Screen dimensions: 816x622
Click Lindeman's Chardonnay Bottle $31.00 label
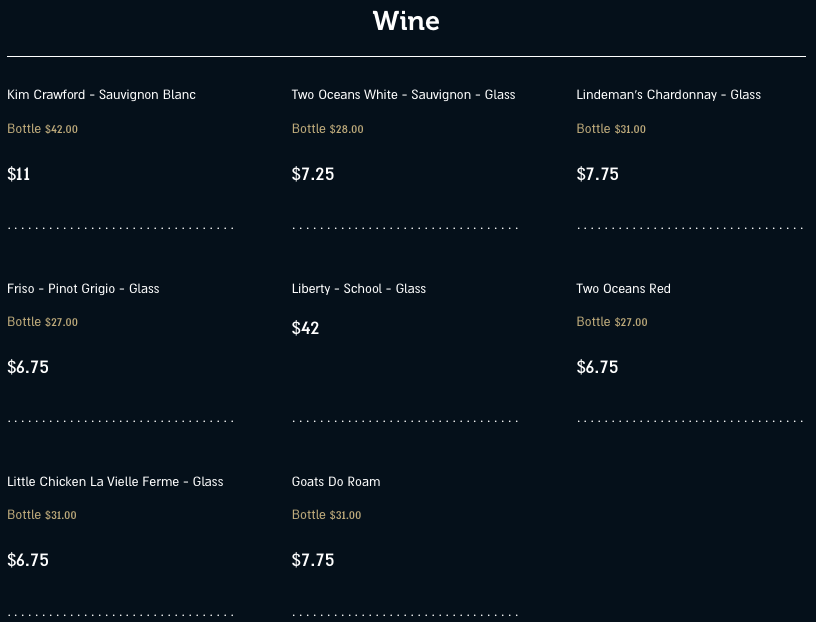click(611, 129)
